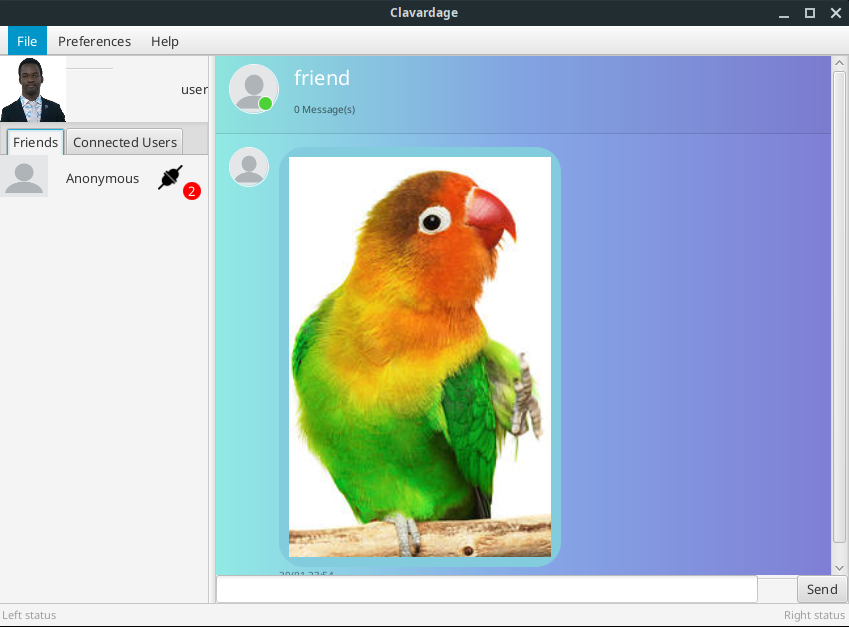Click the red unread badge showing 2
This screenshot has height=627, width=849.
[x=192, y=191]
